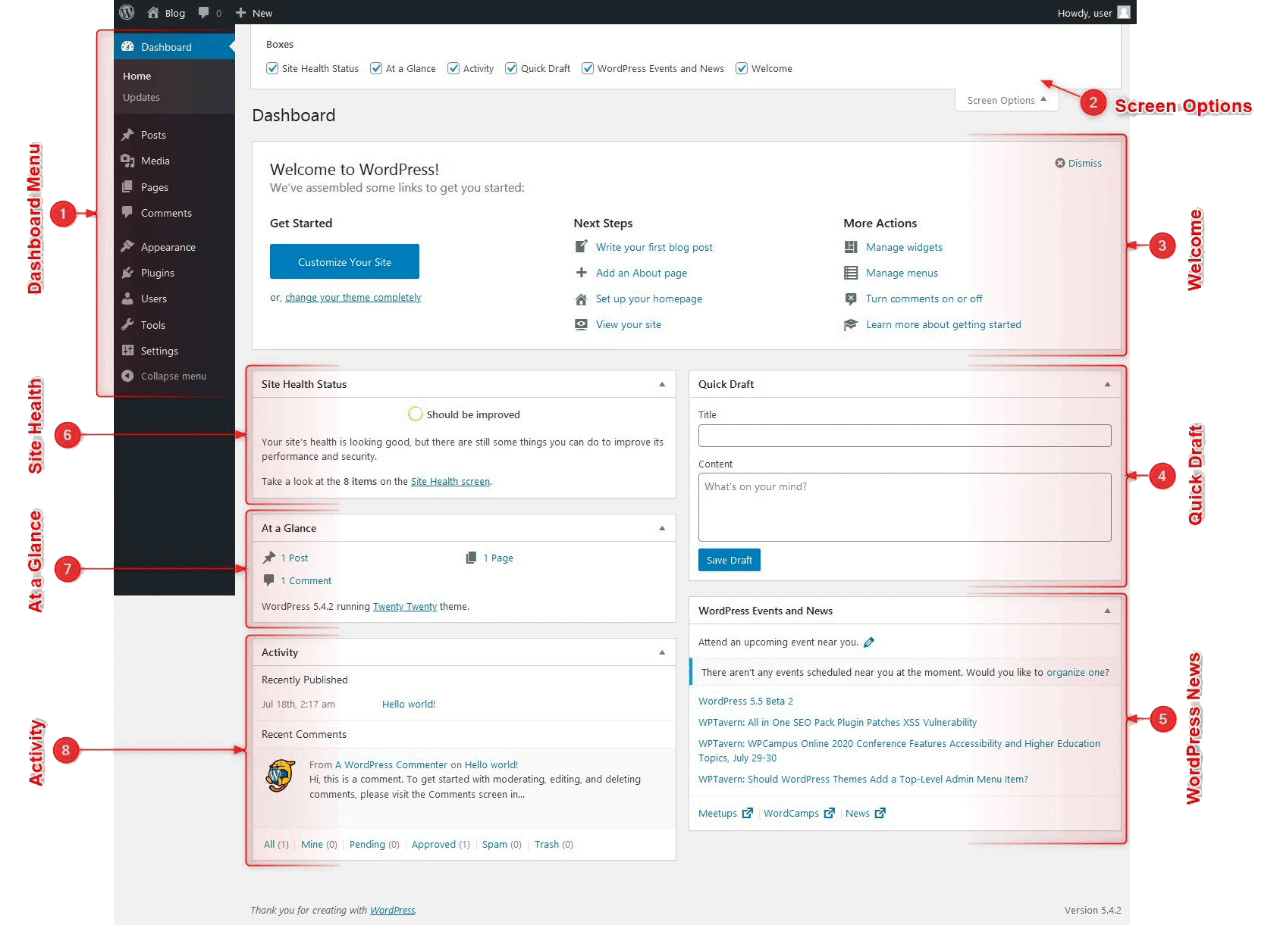Click the Media icon in sidebar
The width and height of the screenshot is (1280, 925).
(127, 161)
